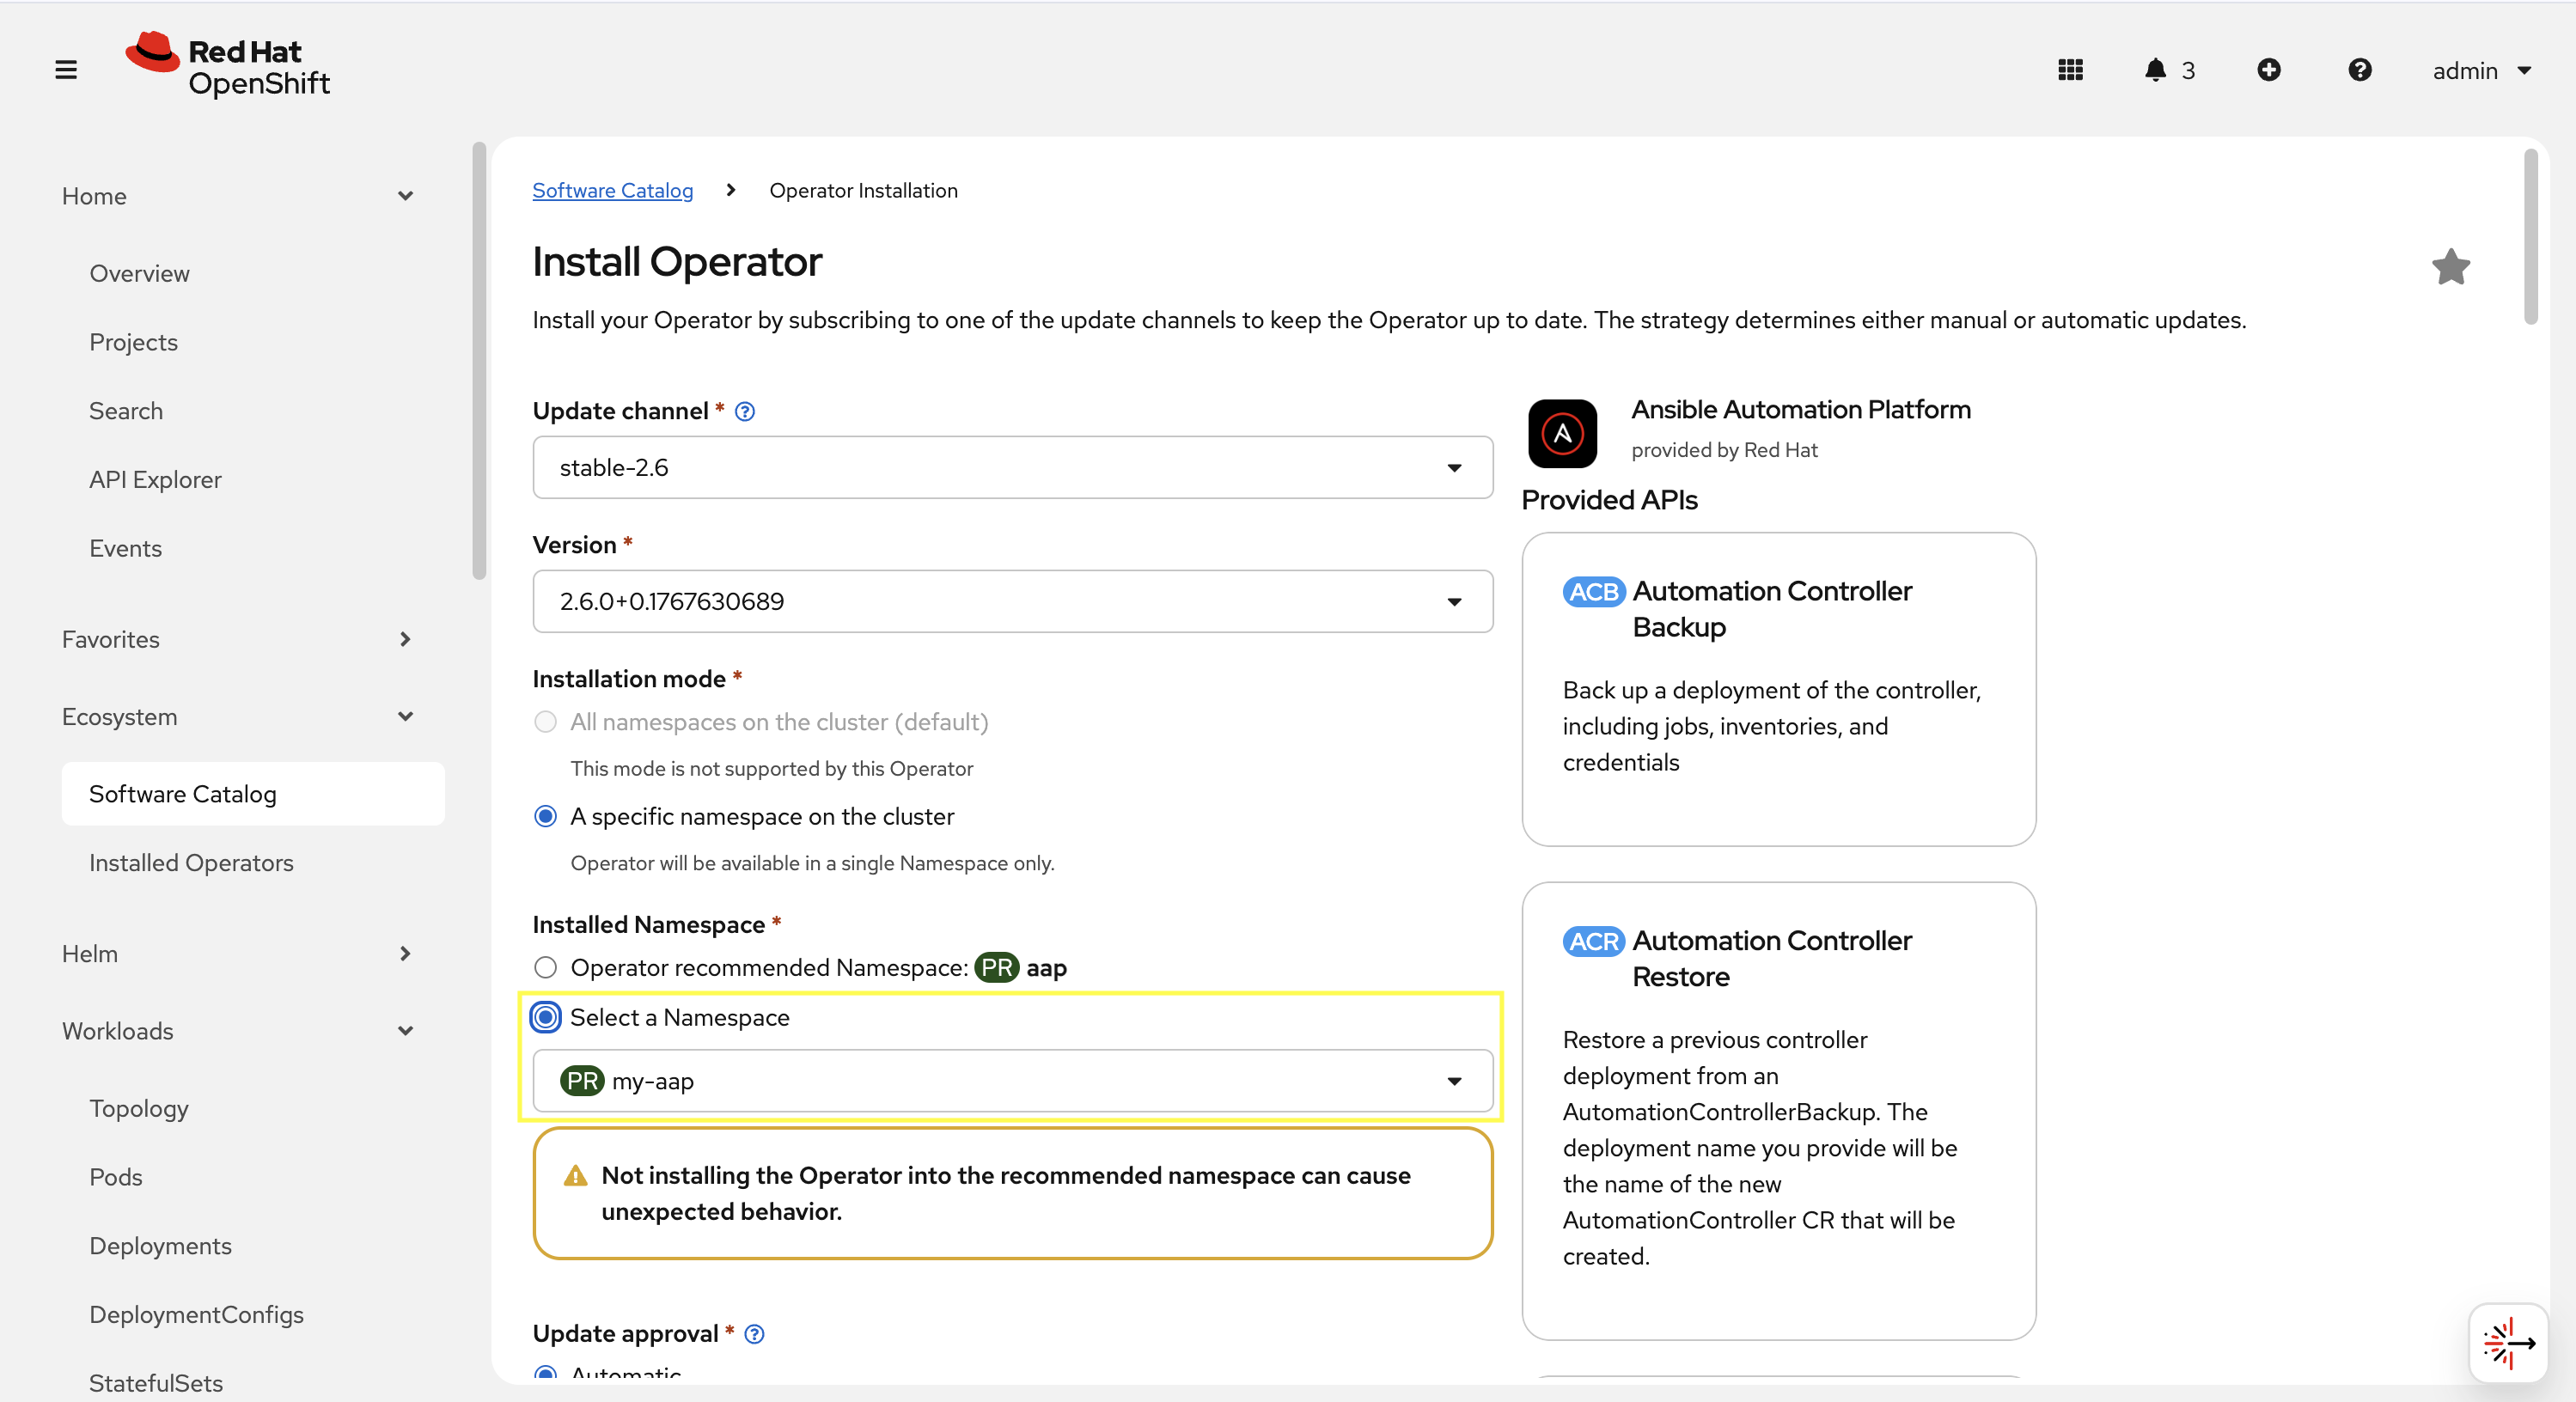Click the quick create plus icon

[x=2268, y=70]
